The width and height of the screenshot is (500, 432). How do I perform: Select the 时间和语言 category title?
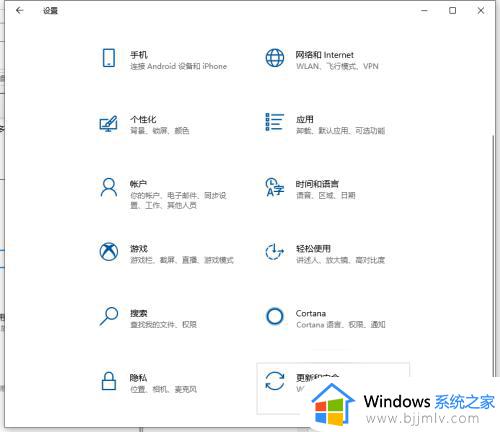tap(317, 184)
